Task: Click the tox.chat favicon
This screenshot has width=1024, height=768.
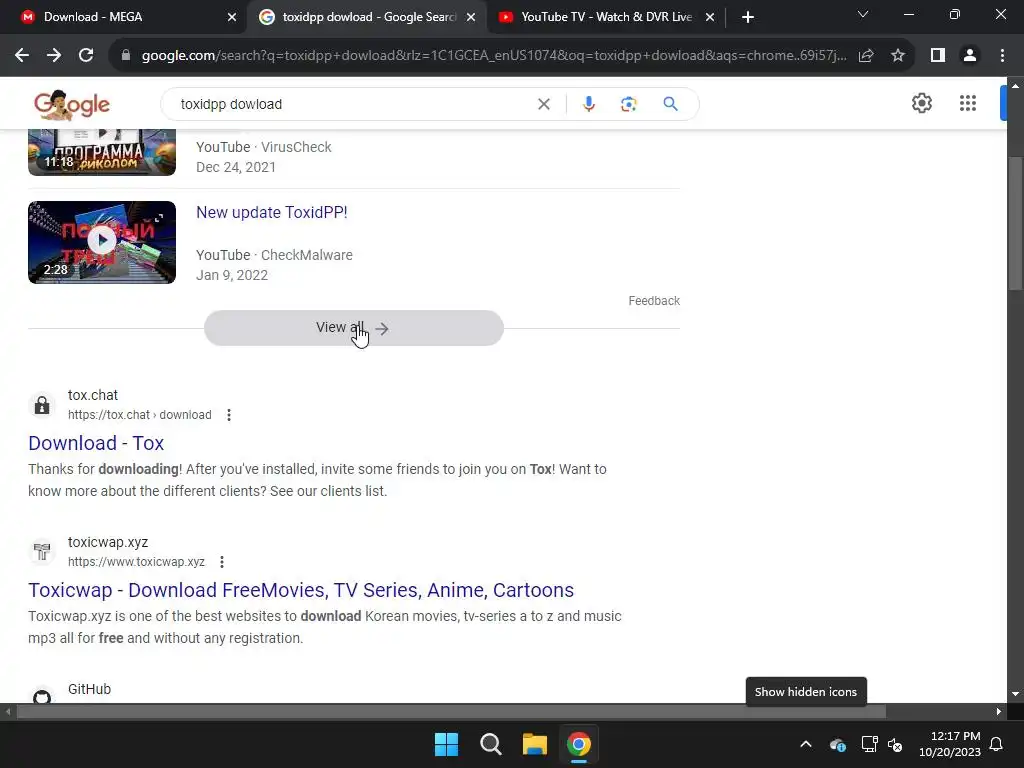Action: coord(42,405)
